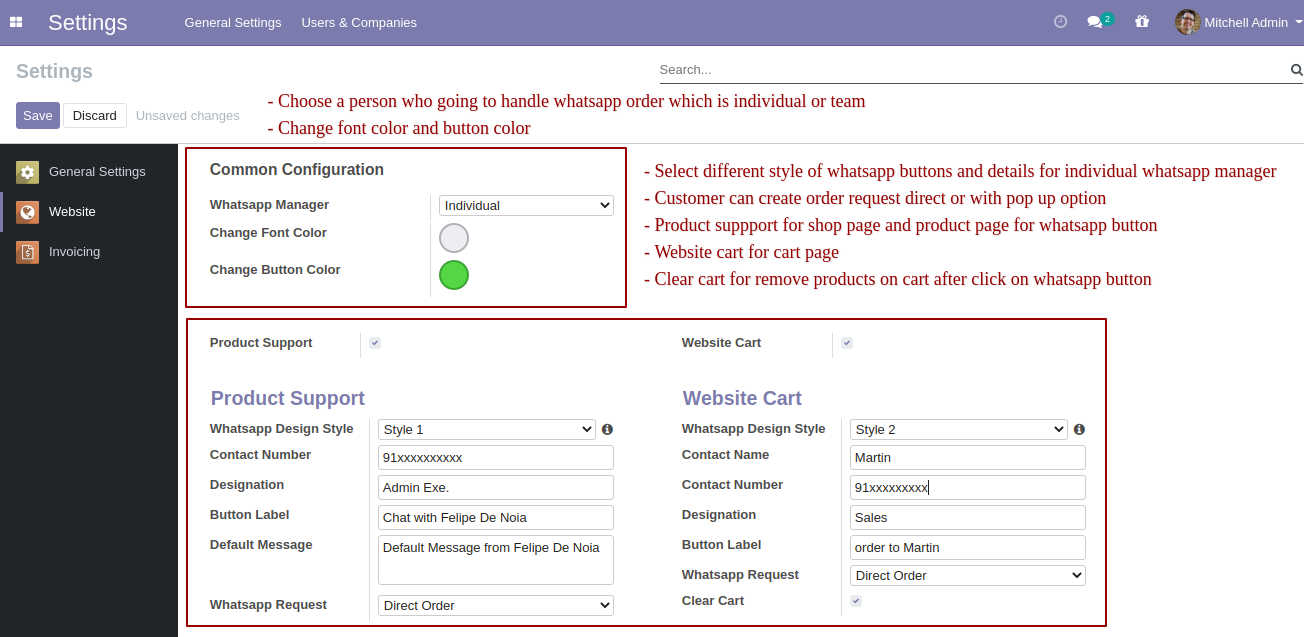This screenshot has width=1304, height=637.
Task: Pick the green Change Button Color swatch
Action: 454,275
